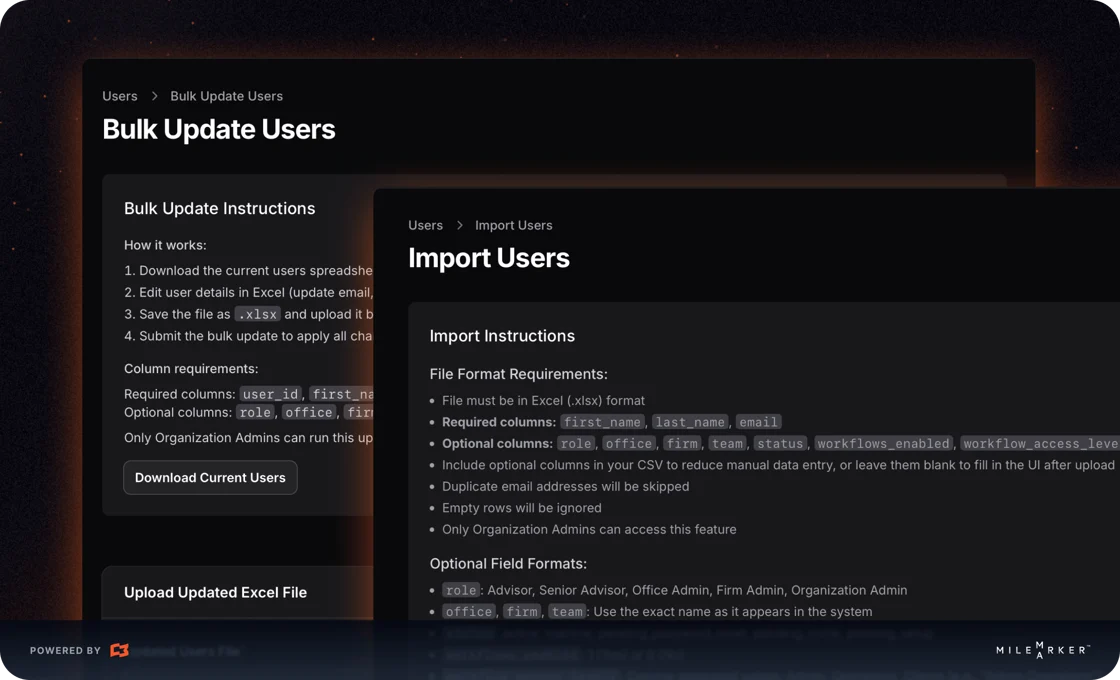Click the Import Instructions section title

[502, 336]
